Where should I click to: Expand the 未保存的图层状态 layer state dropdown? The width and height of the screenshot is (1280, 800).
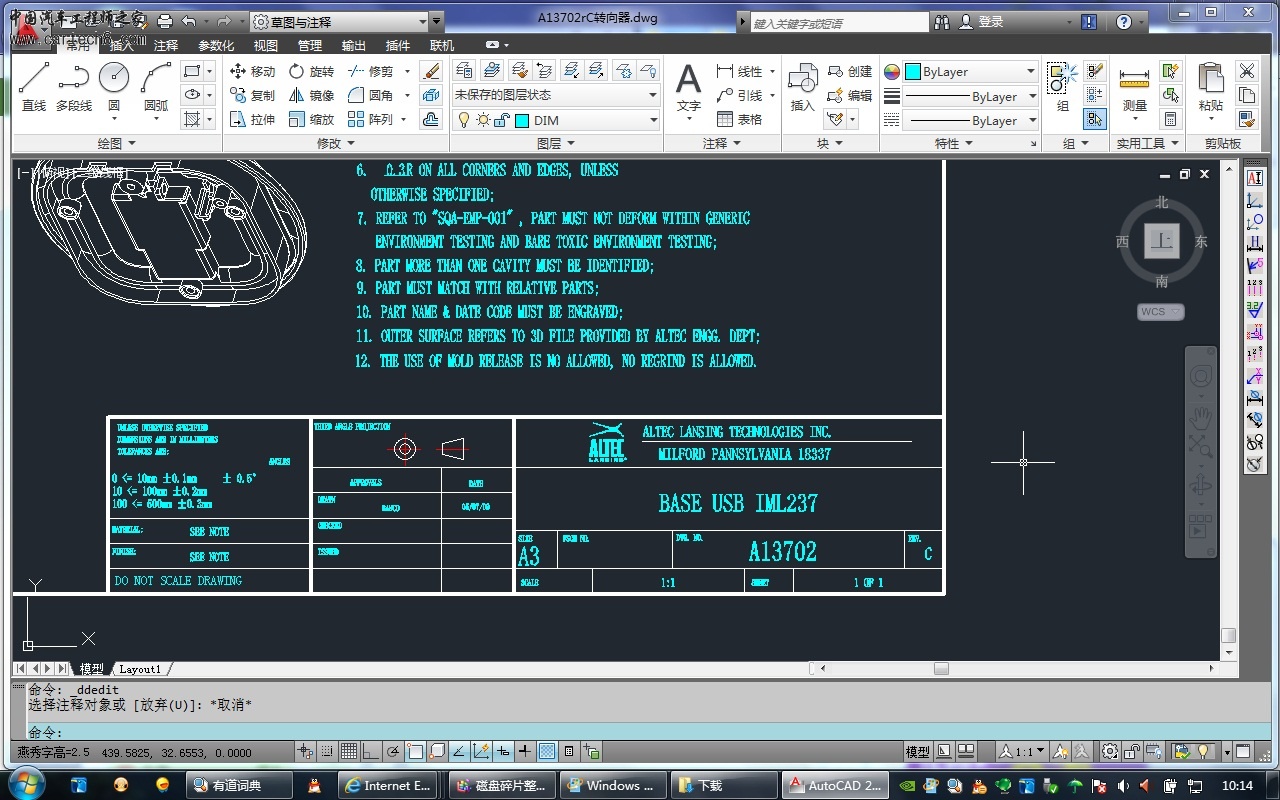pos(653,95)
